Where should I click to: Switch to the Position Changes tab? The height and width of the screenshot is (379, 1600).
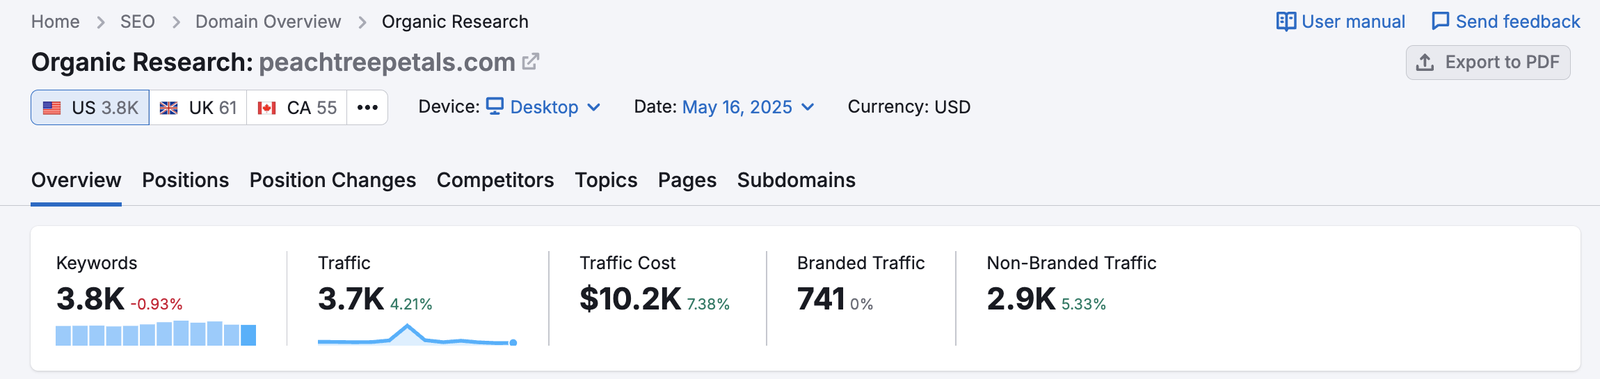333,180
